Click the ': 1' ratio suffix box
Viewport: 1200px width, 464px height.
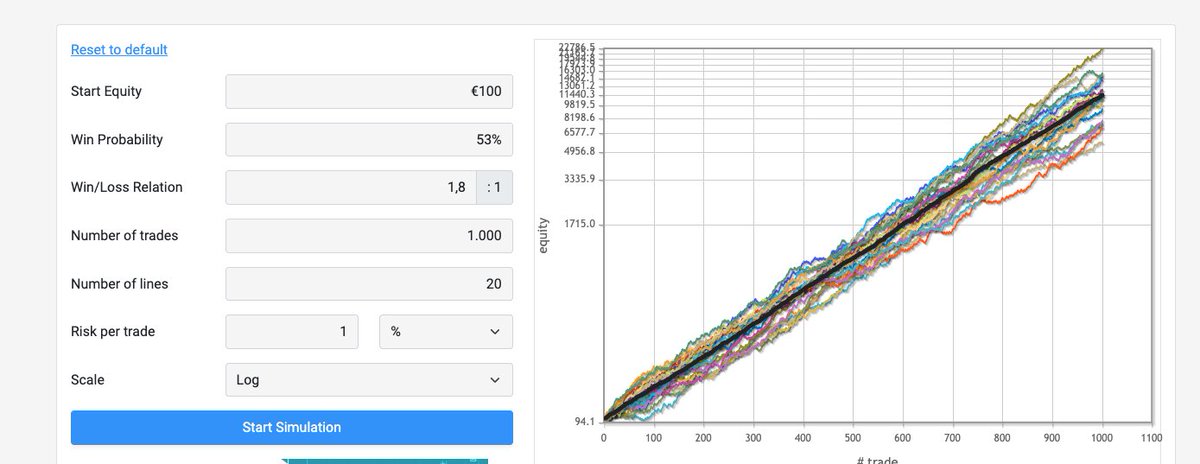pos(495,187)
